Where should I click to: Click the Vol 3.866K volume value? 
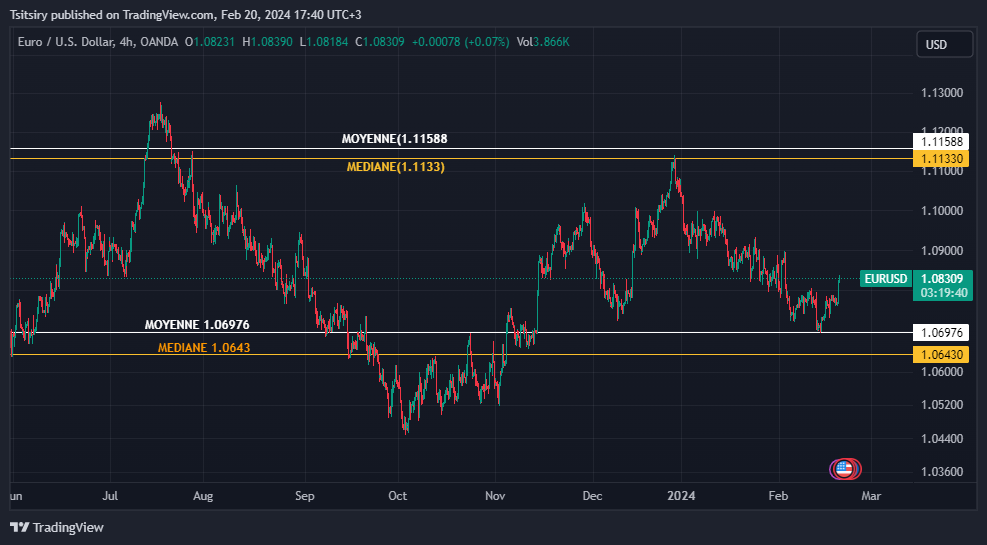click(x=543, y=42)
